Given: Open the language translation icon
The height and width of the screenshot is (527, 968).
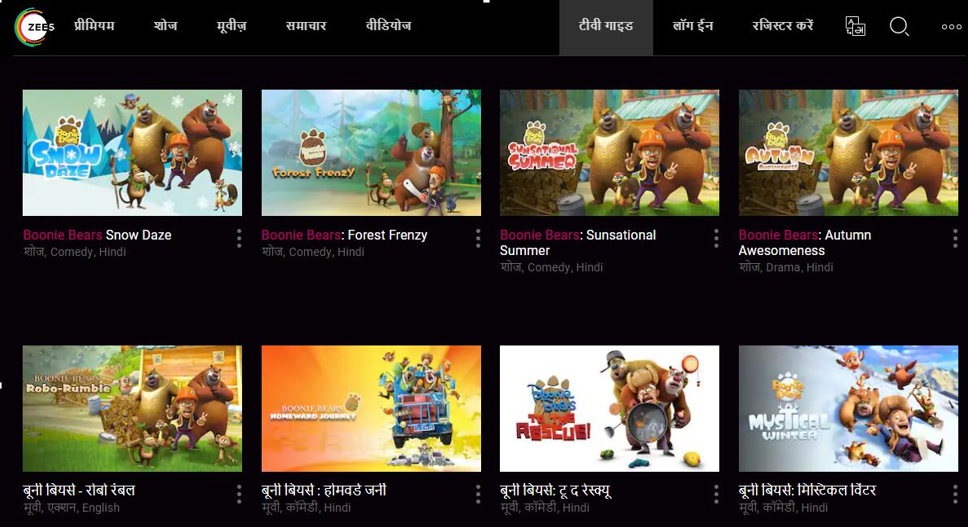Looking at the screenshot, I should pos(855,26).
